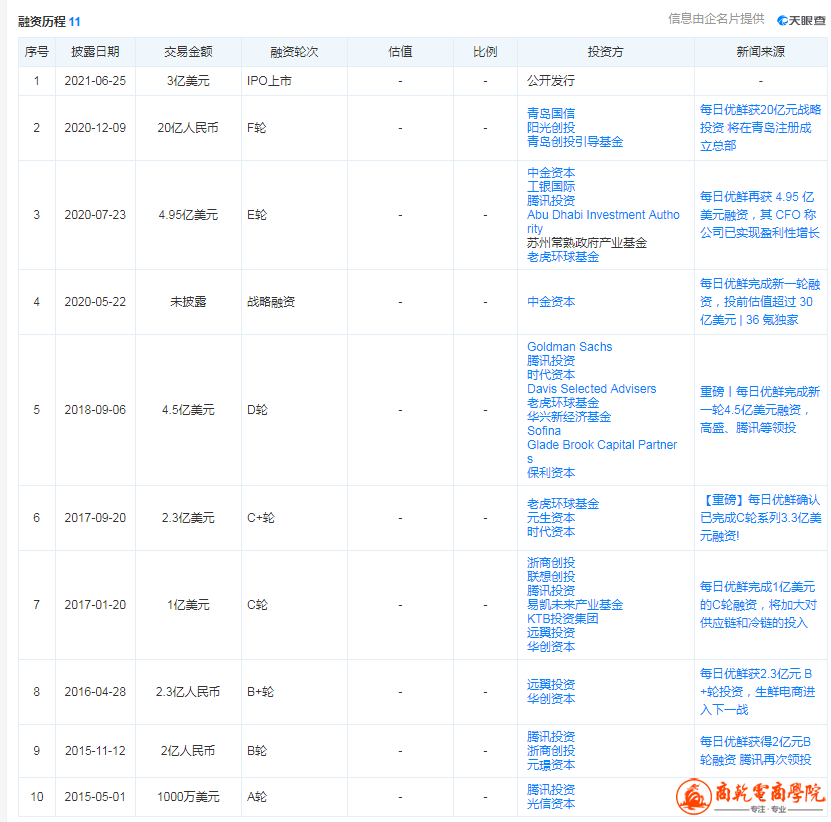The height and width of the screenshot is (822, 831).
Task: Open the Goldman Sachs investor link
Action: coord(569,347)
